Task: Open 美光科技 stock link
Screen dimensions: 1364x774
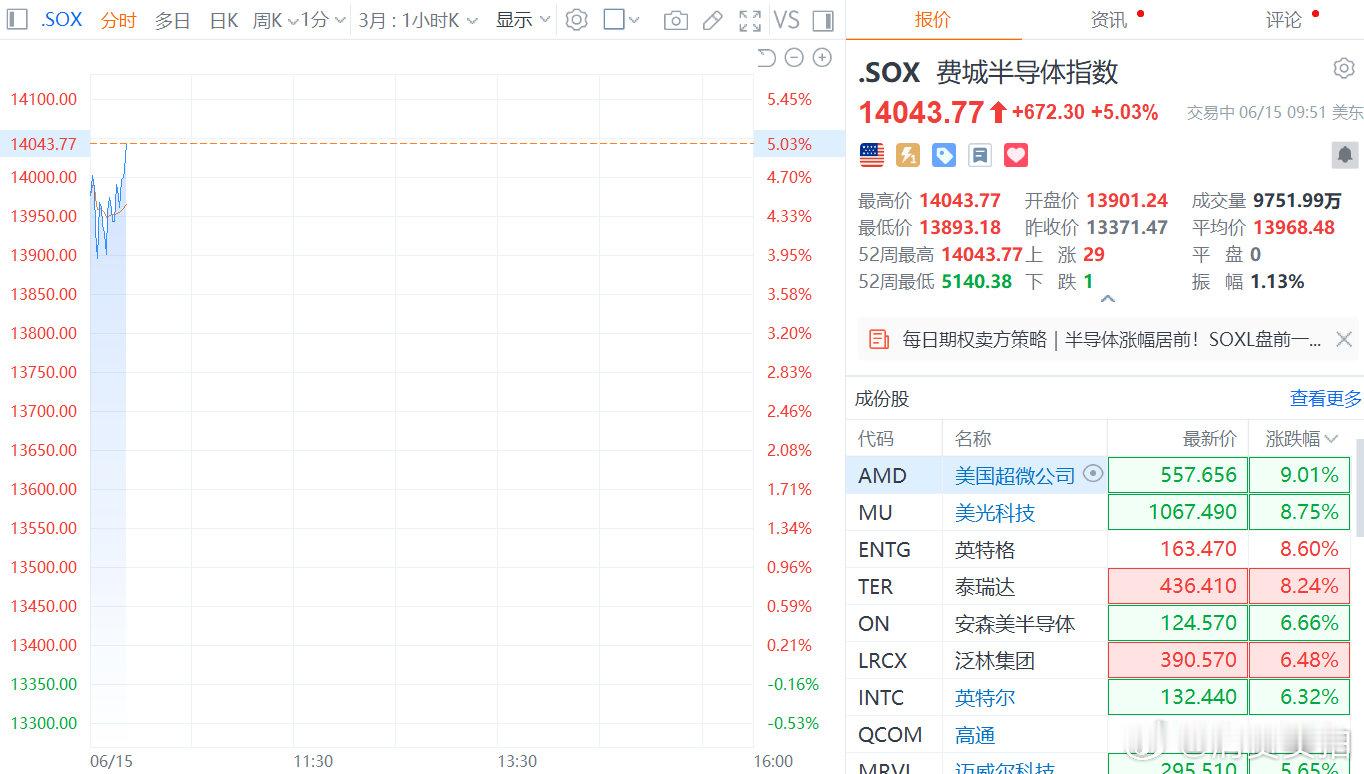Action: 994,512
